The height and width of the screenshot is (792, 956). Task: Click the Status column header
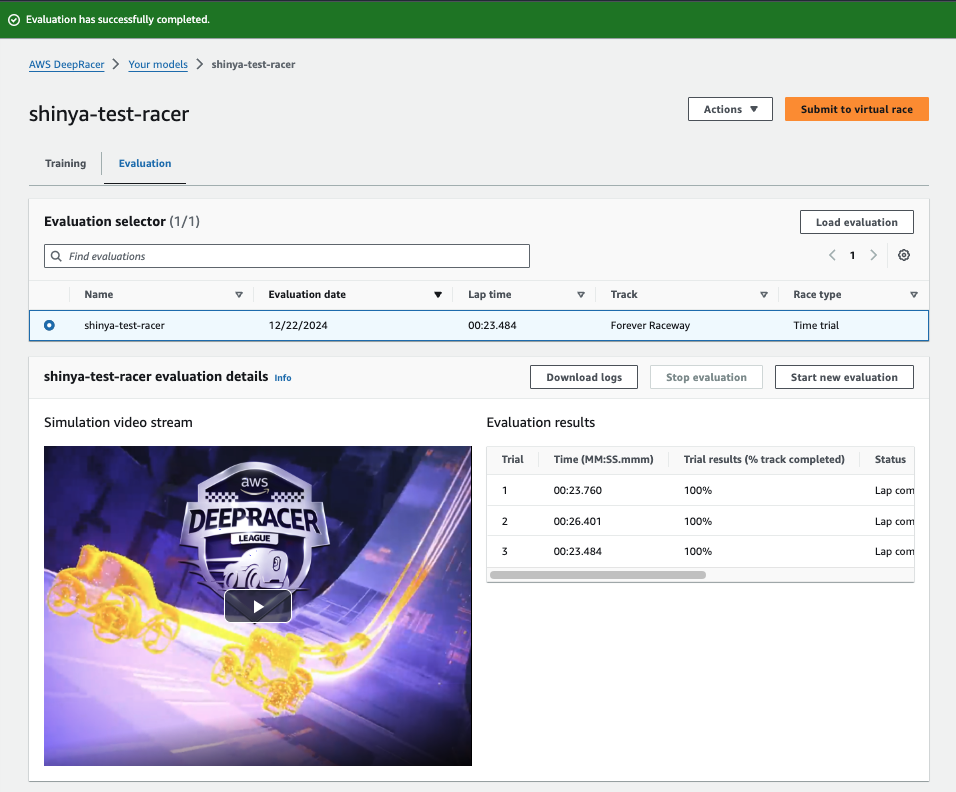pos(890,459)
